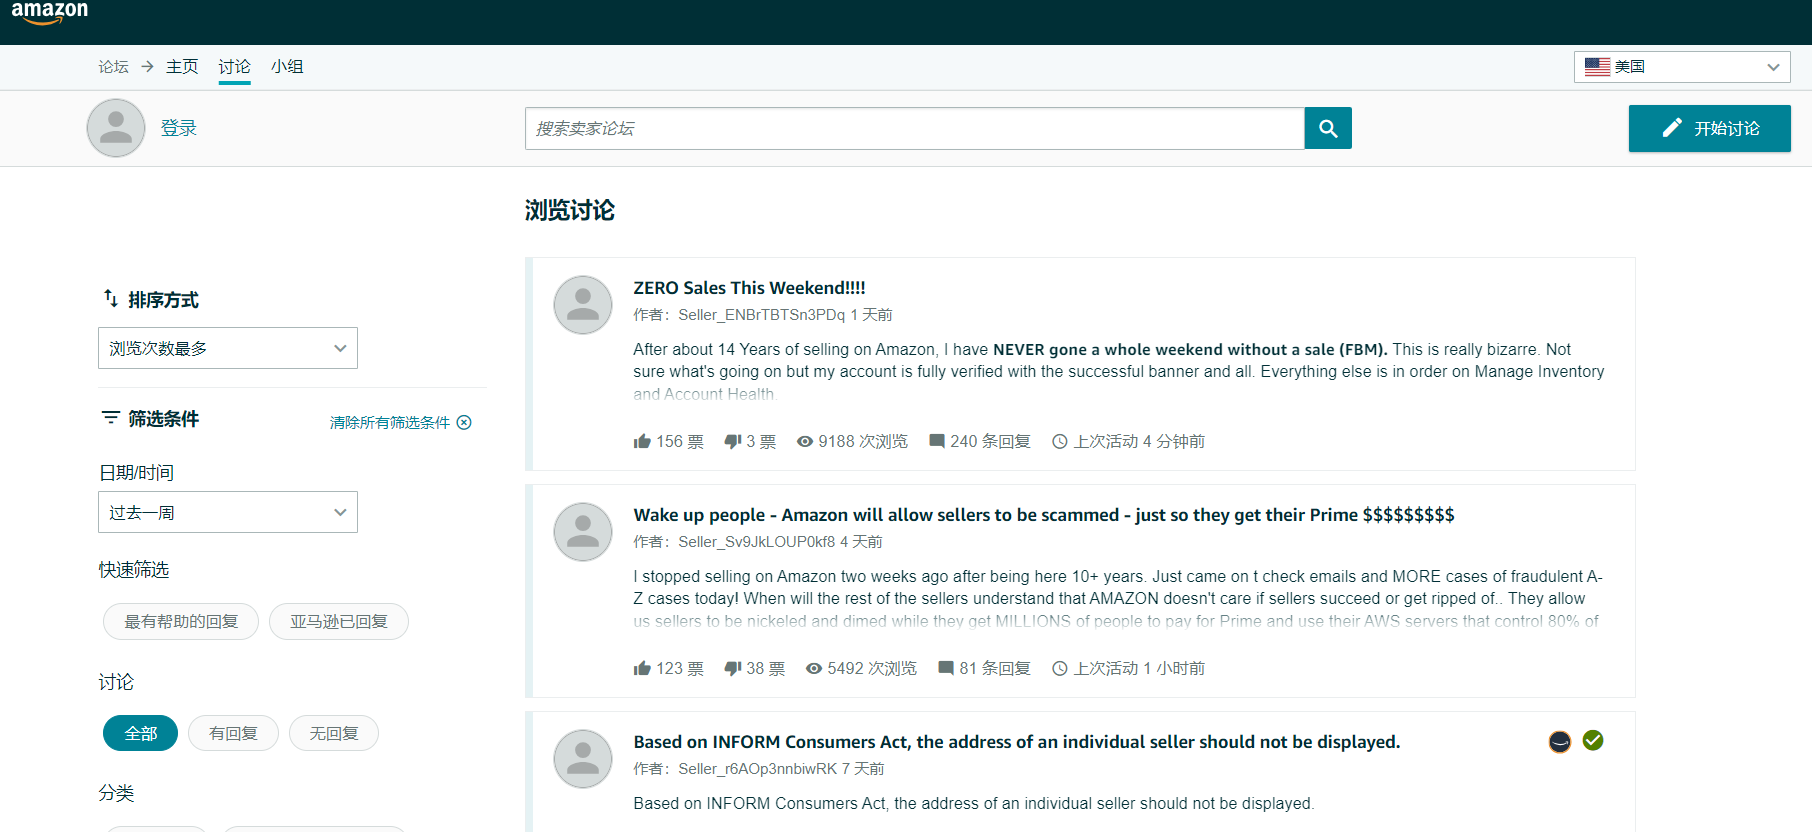Click thumbs-up icon on ZERO Sales post
Viewport: 1812px width, 832px height.
click(642, 441)
